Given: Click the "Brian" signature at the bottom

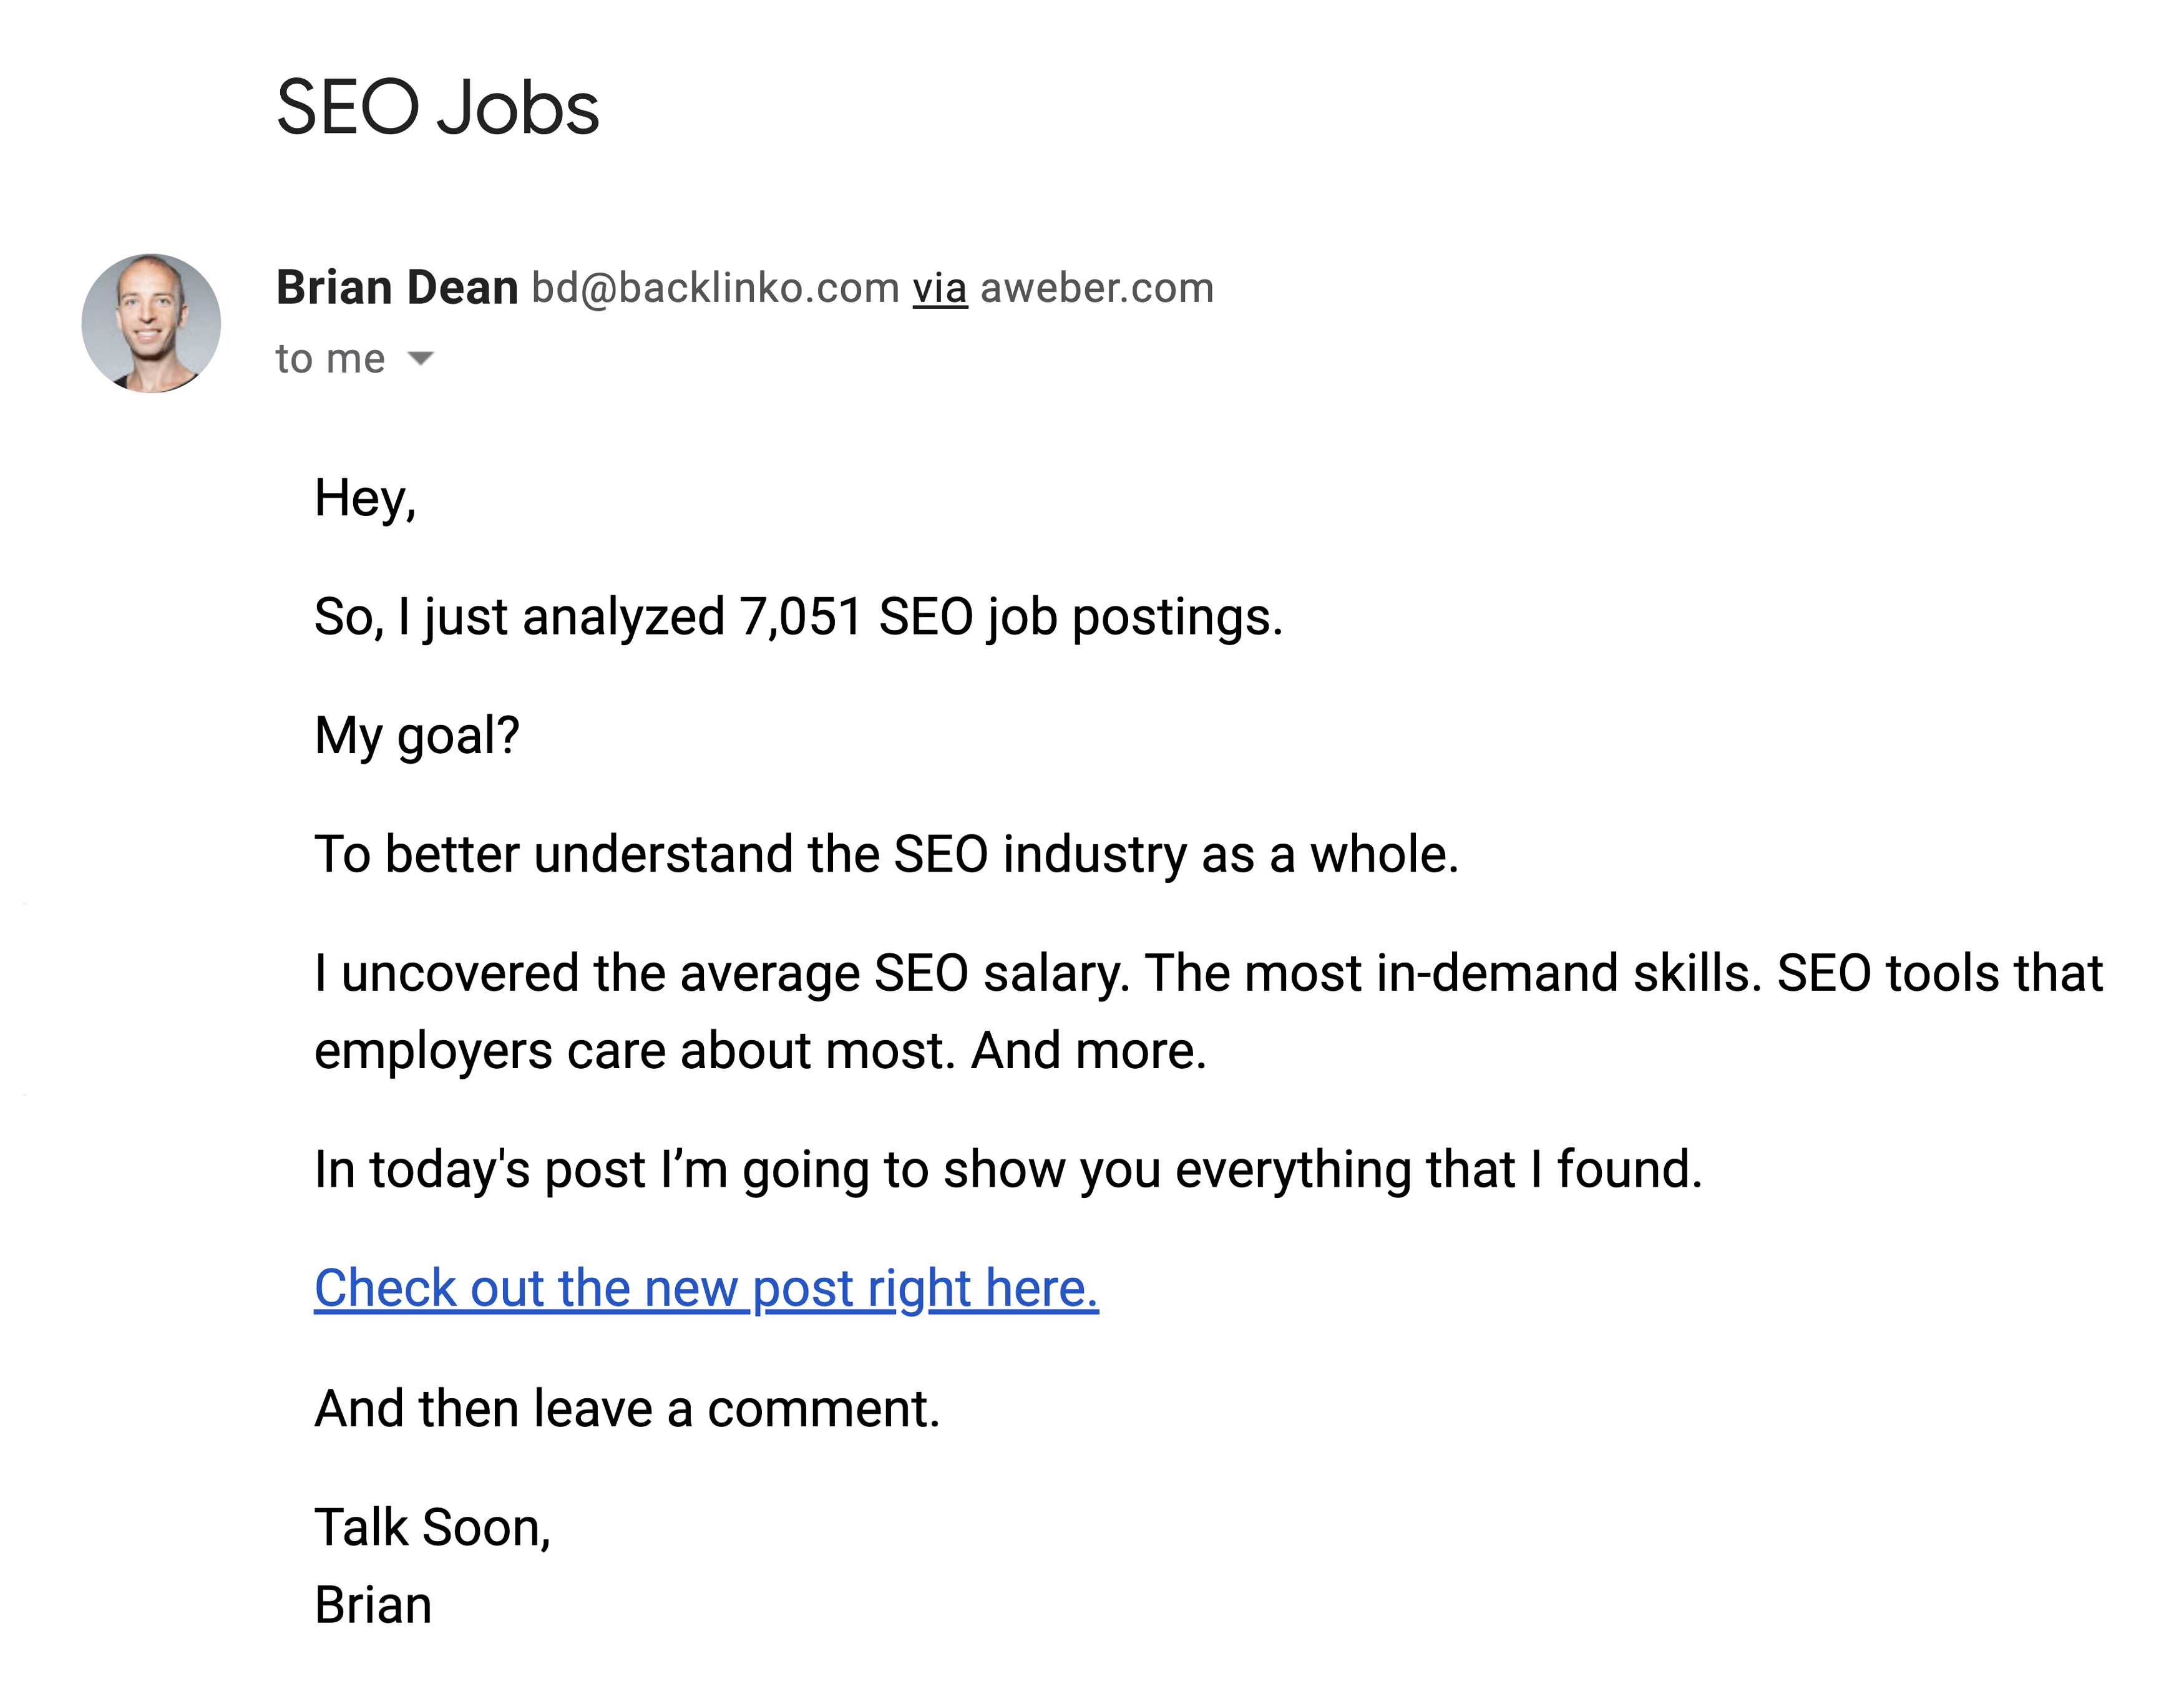Looking at the screenshot, I should tap(373, 1606).
